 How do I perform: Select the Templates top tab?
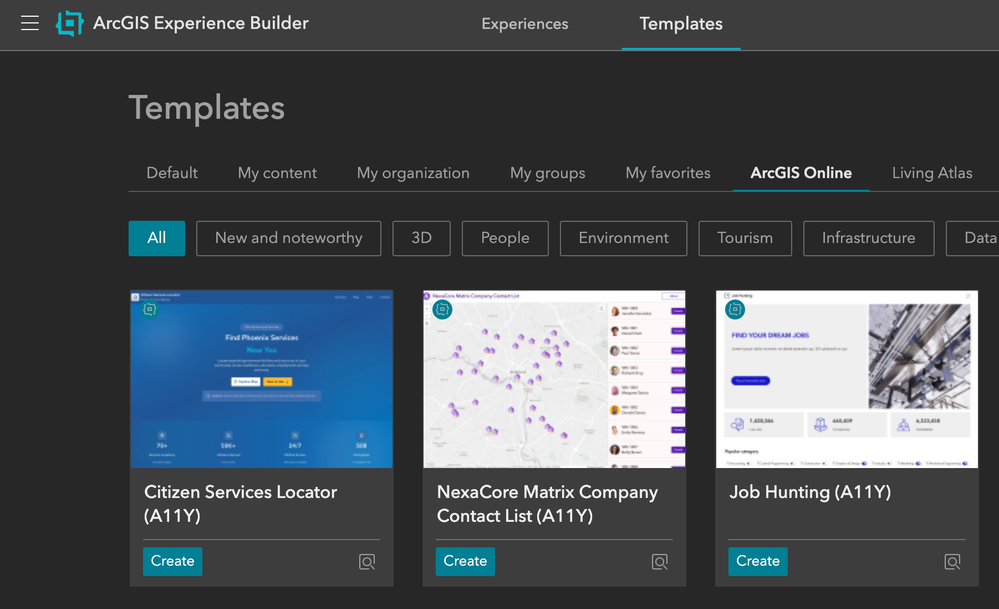tap(681, 24)
